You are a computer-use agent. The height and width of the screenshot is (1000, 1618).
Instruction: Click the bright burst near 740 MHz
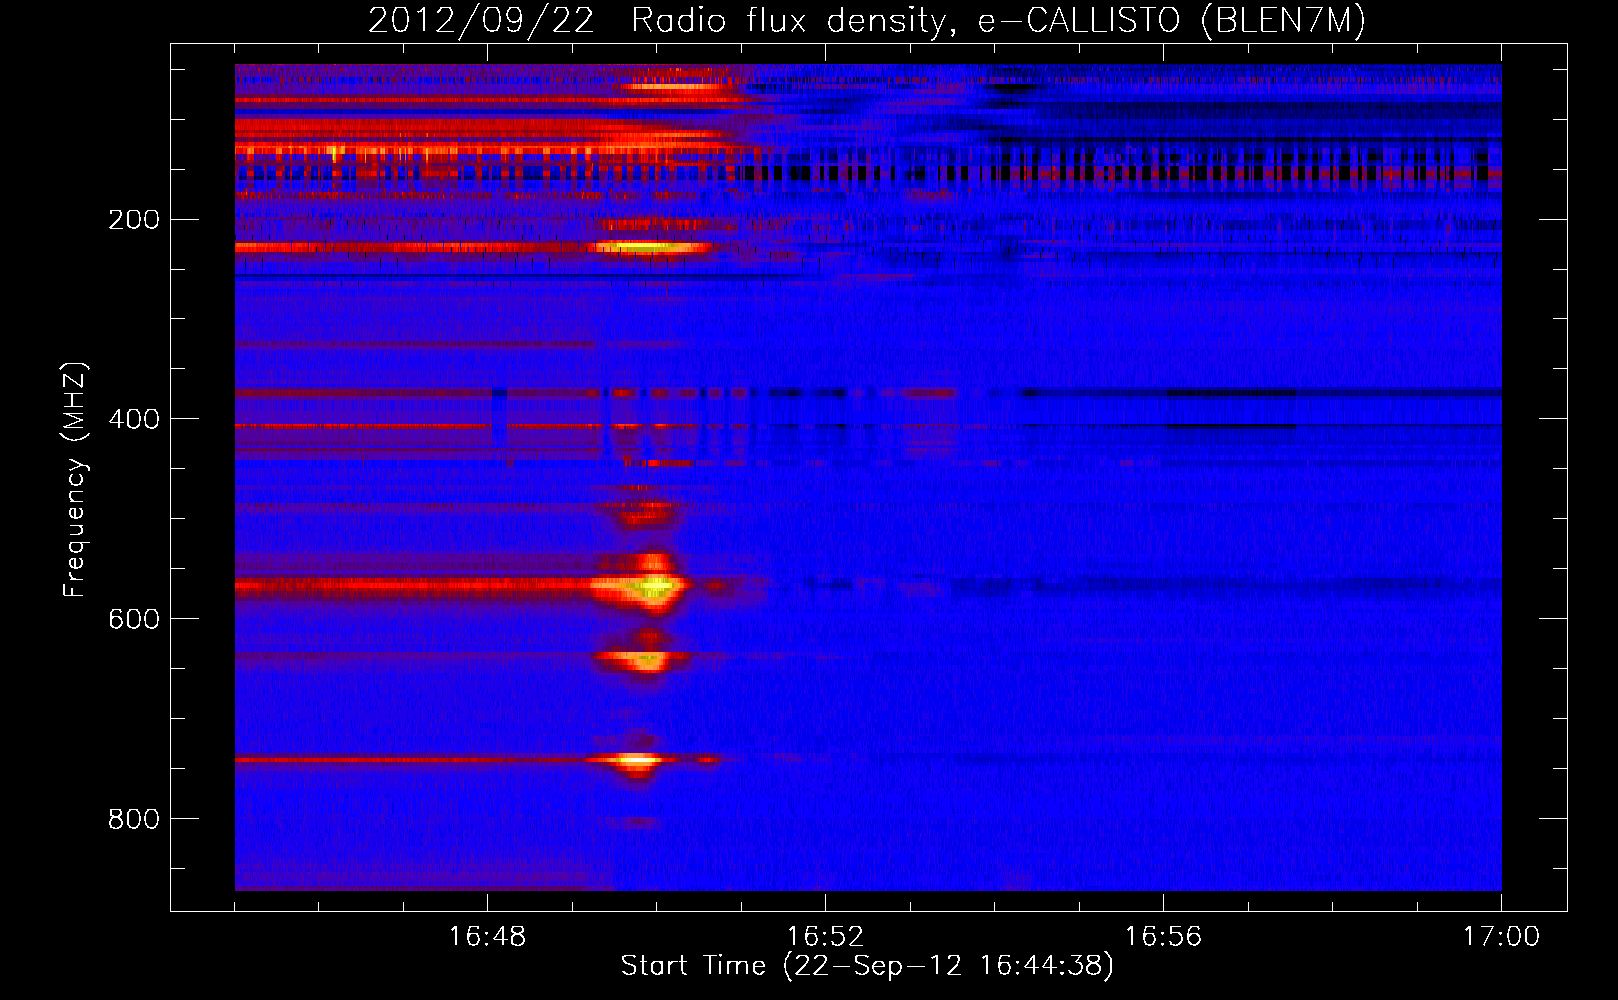[x=637, y=760]
